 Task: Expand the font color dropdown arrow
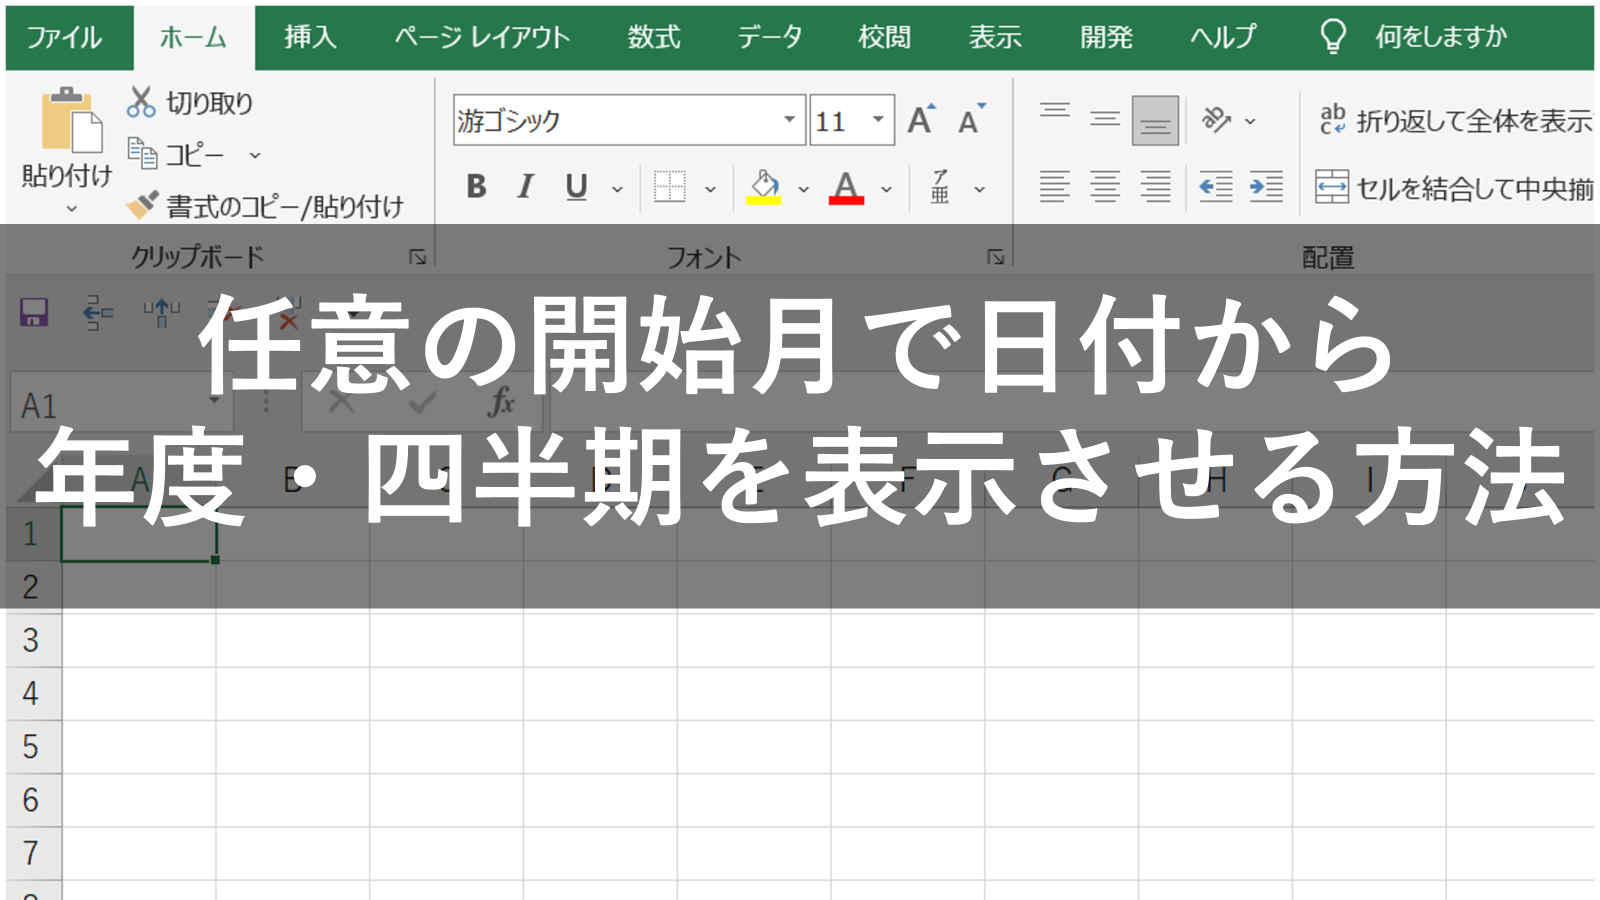886,189
